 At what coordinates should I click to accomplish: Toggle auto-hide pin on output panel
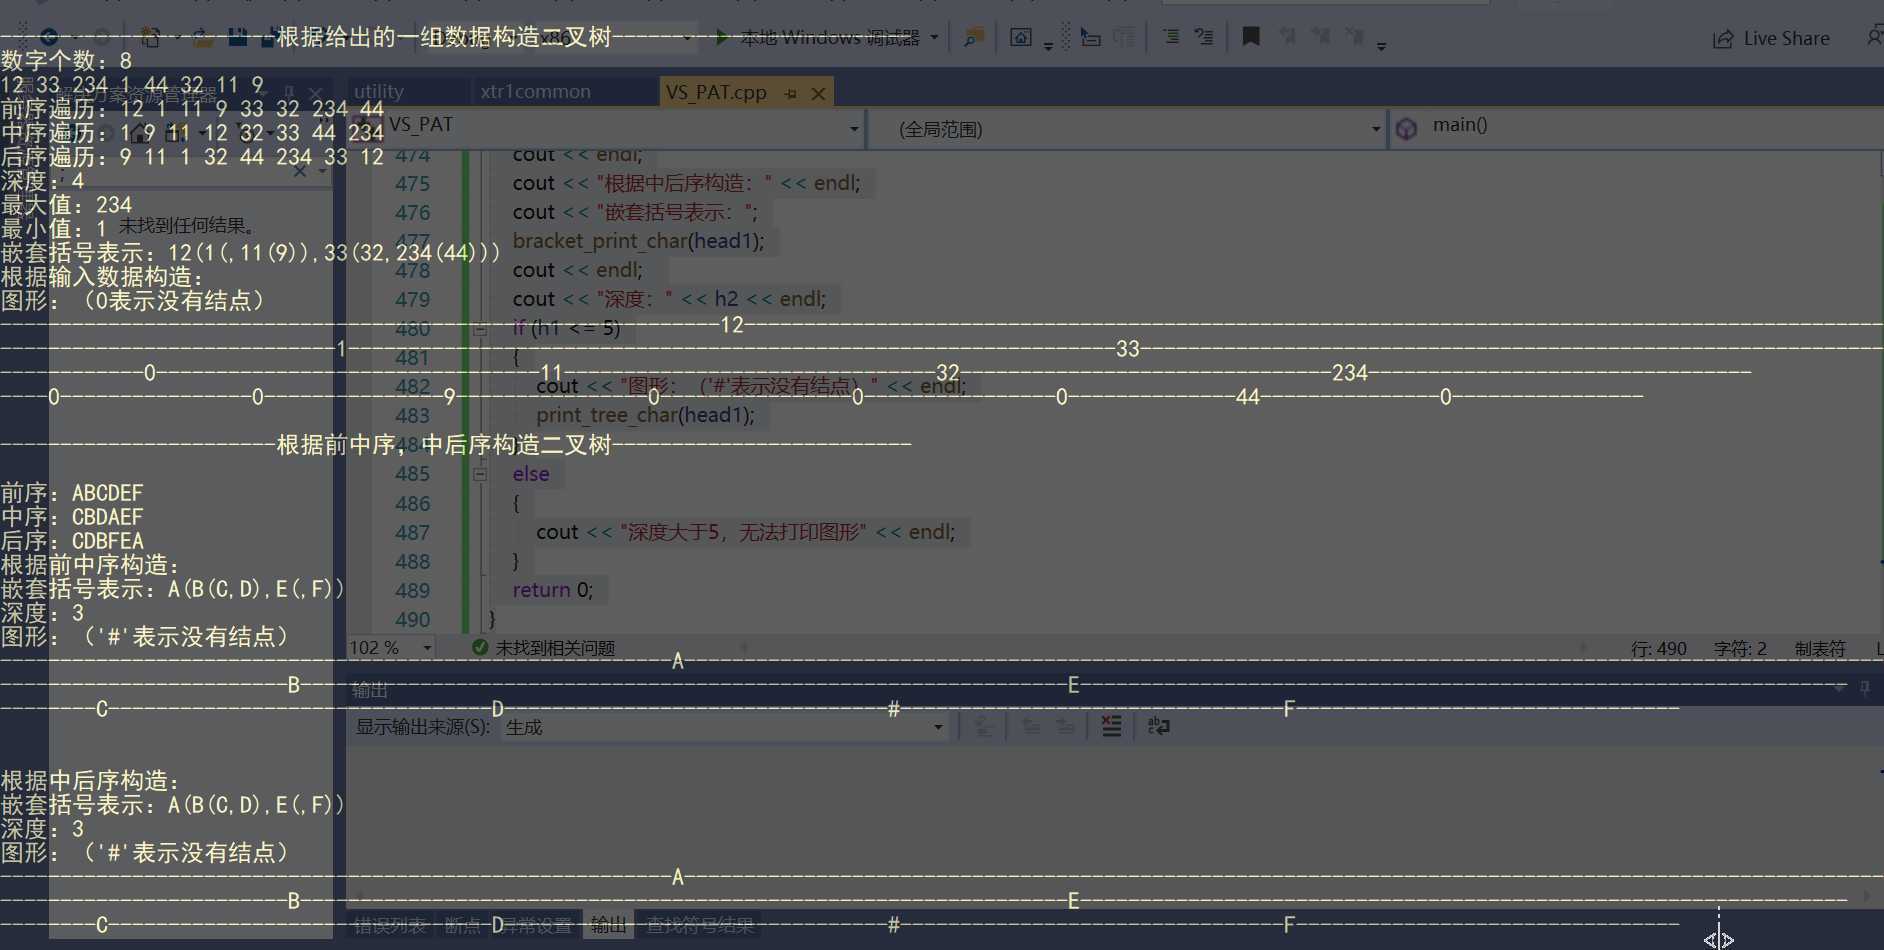(1865, 688)
